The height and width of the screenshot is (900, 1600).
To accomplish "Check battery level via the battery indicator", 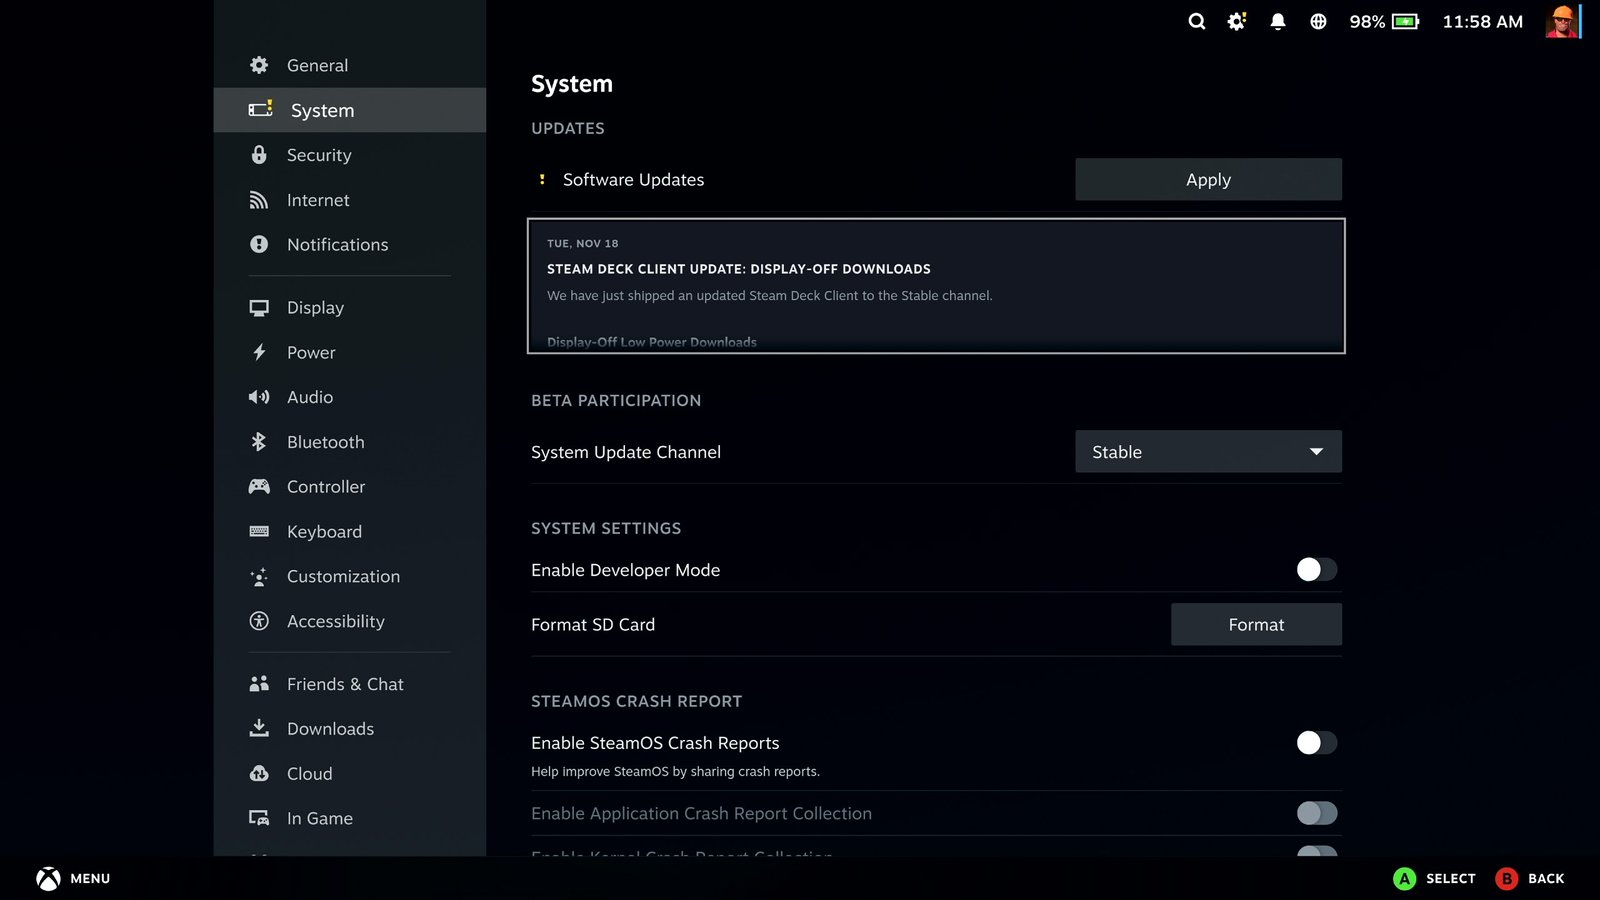I will point(1404,21).
